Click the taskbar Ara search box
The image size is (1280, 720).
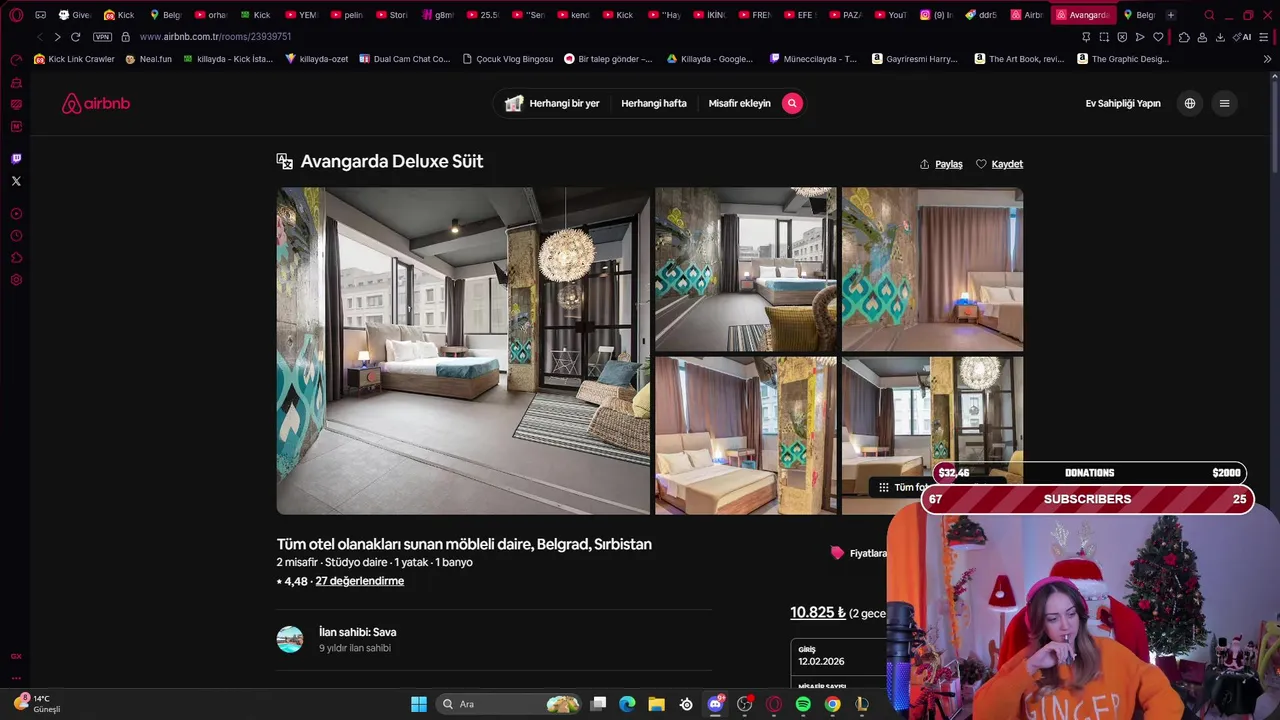510,704
